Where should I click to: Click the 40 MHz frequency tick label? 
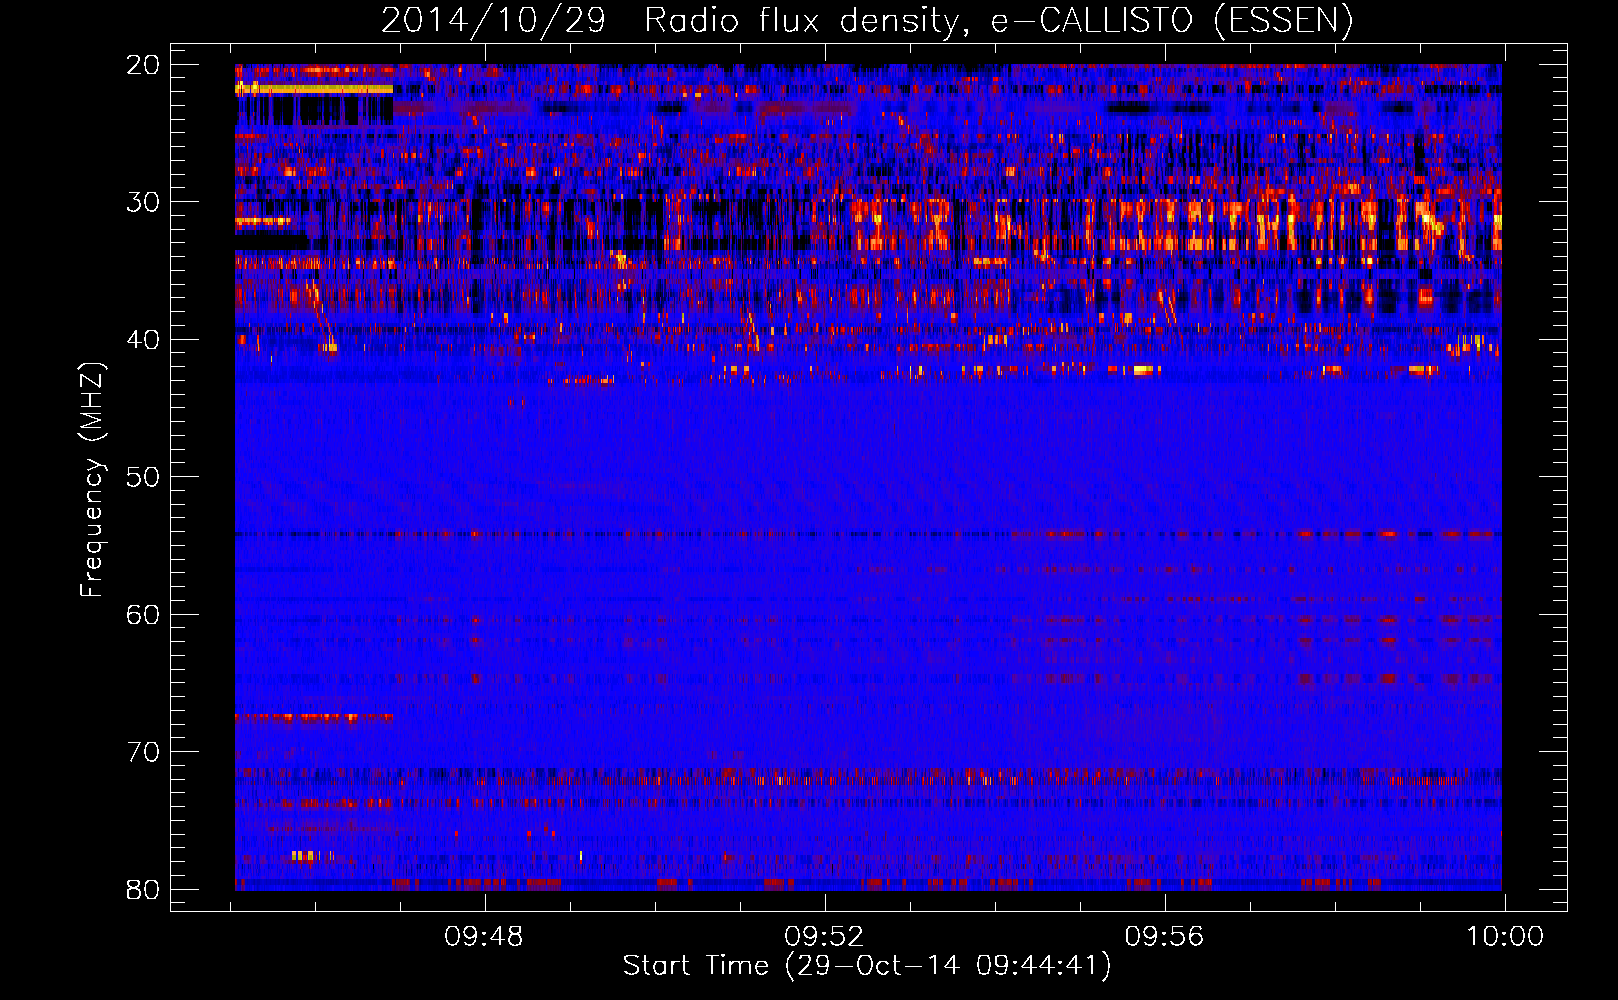(143, 340)
